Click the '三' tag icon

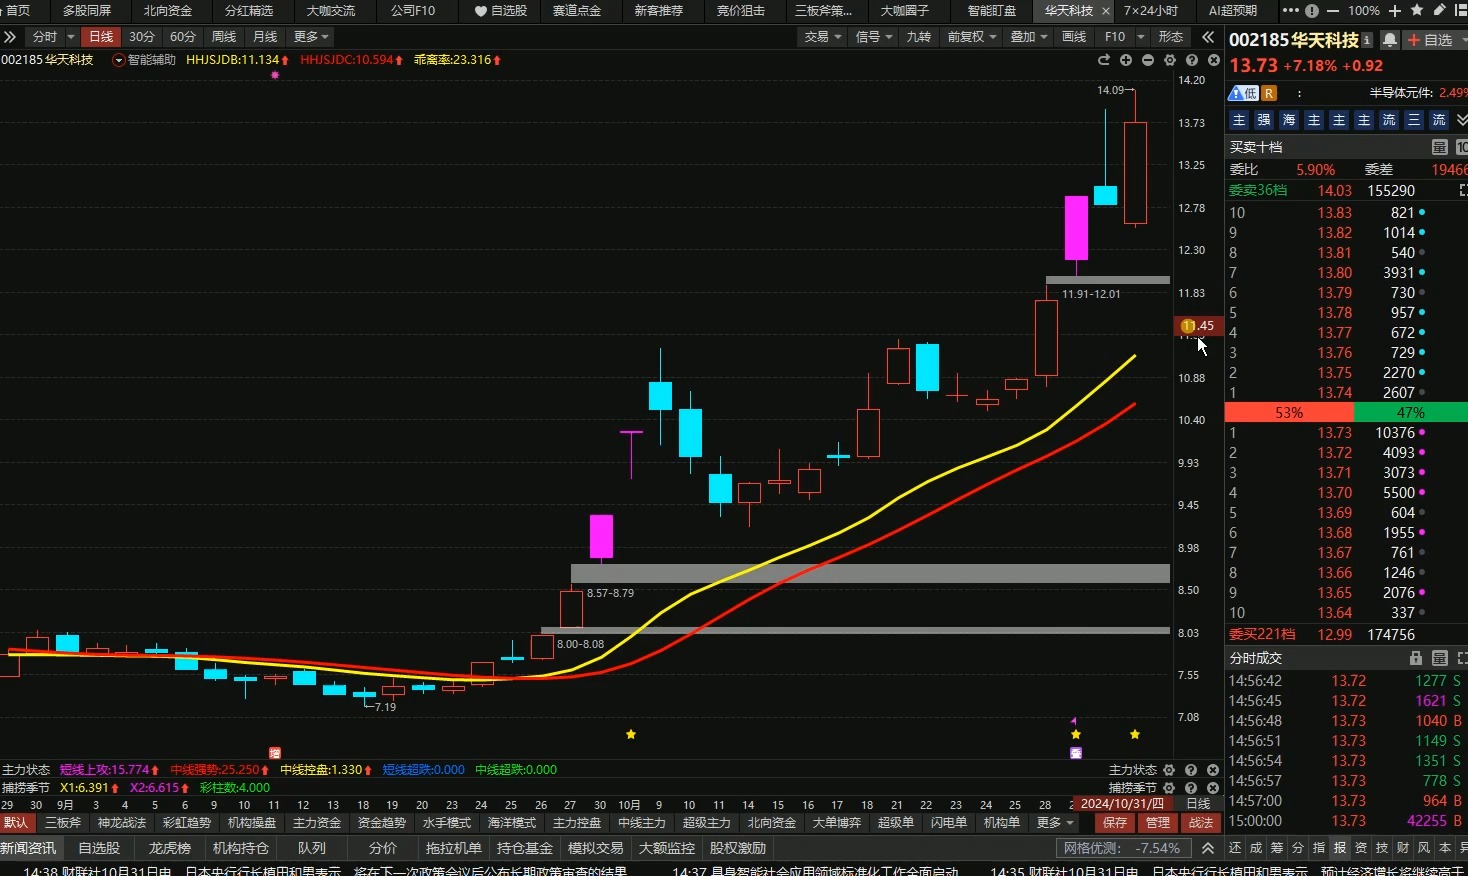[1414, 120]
